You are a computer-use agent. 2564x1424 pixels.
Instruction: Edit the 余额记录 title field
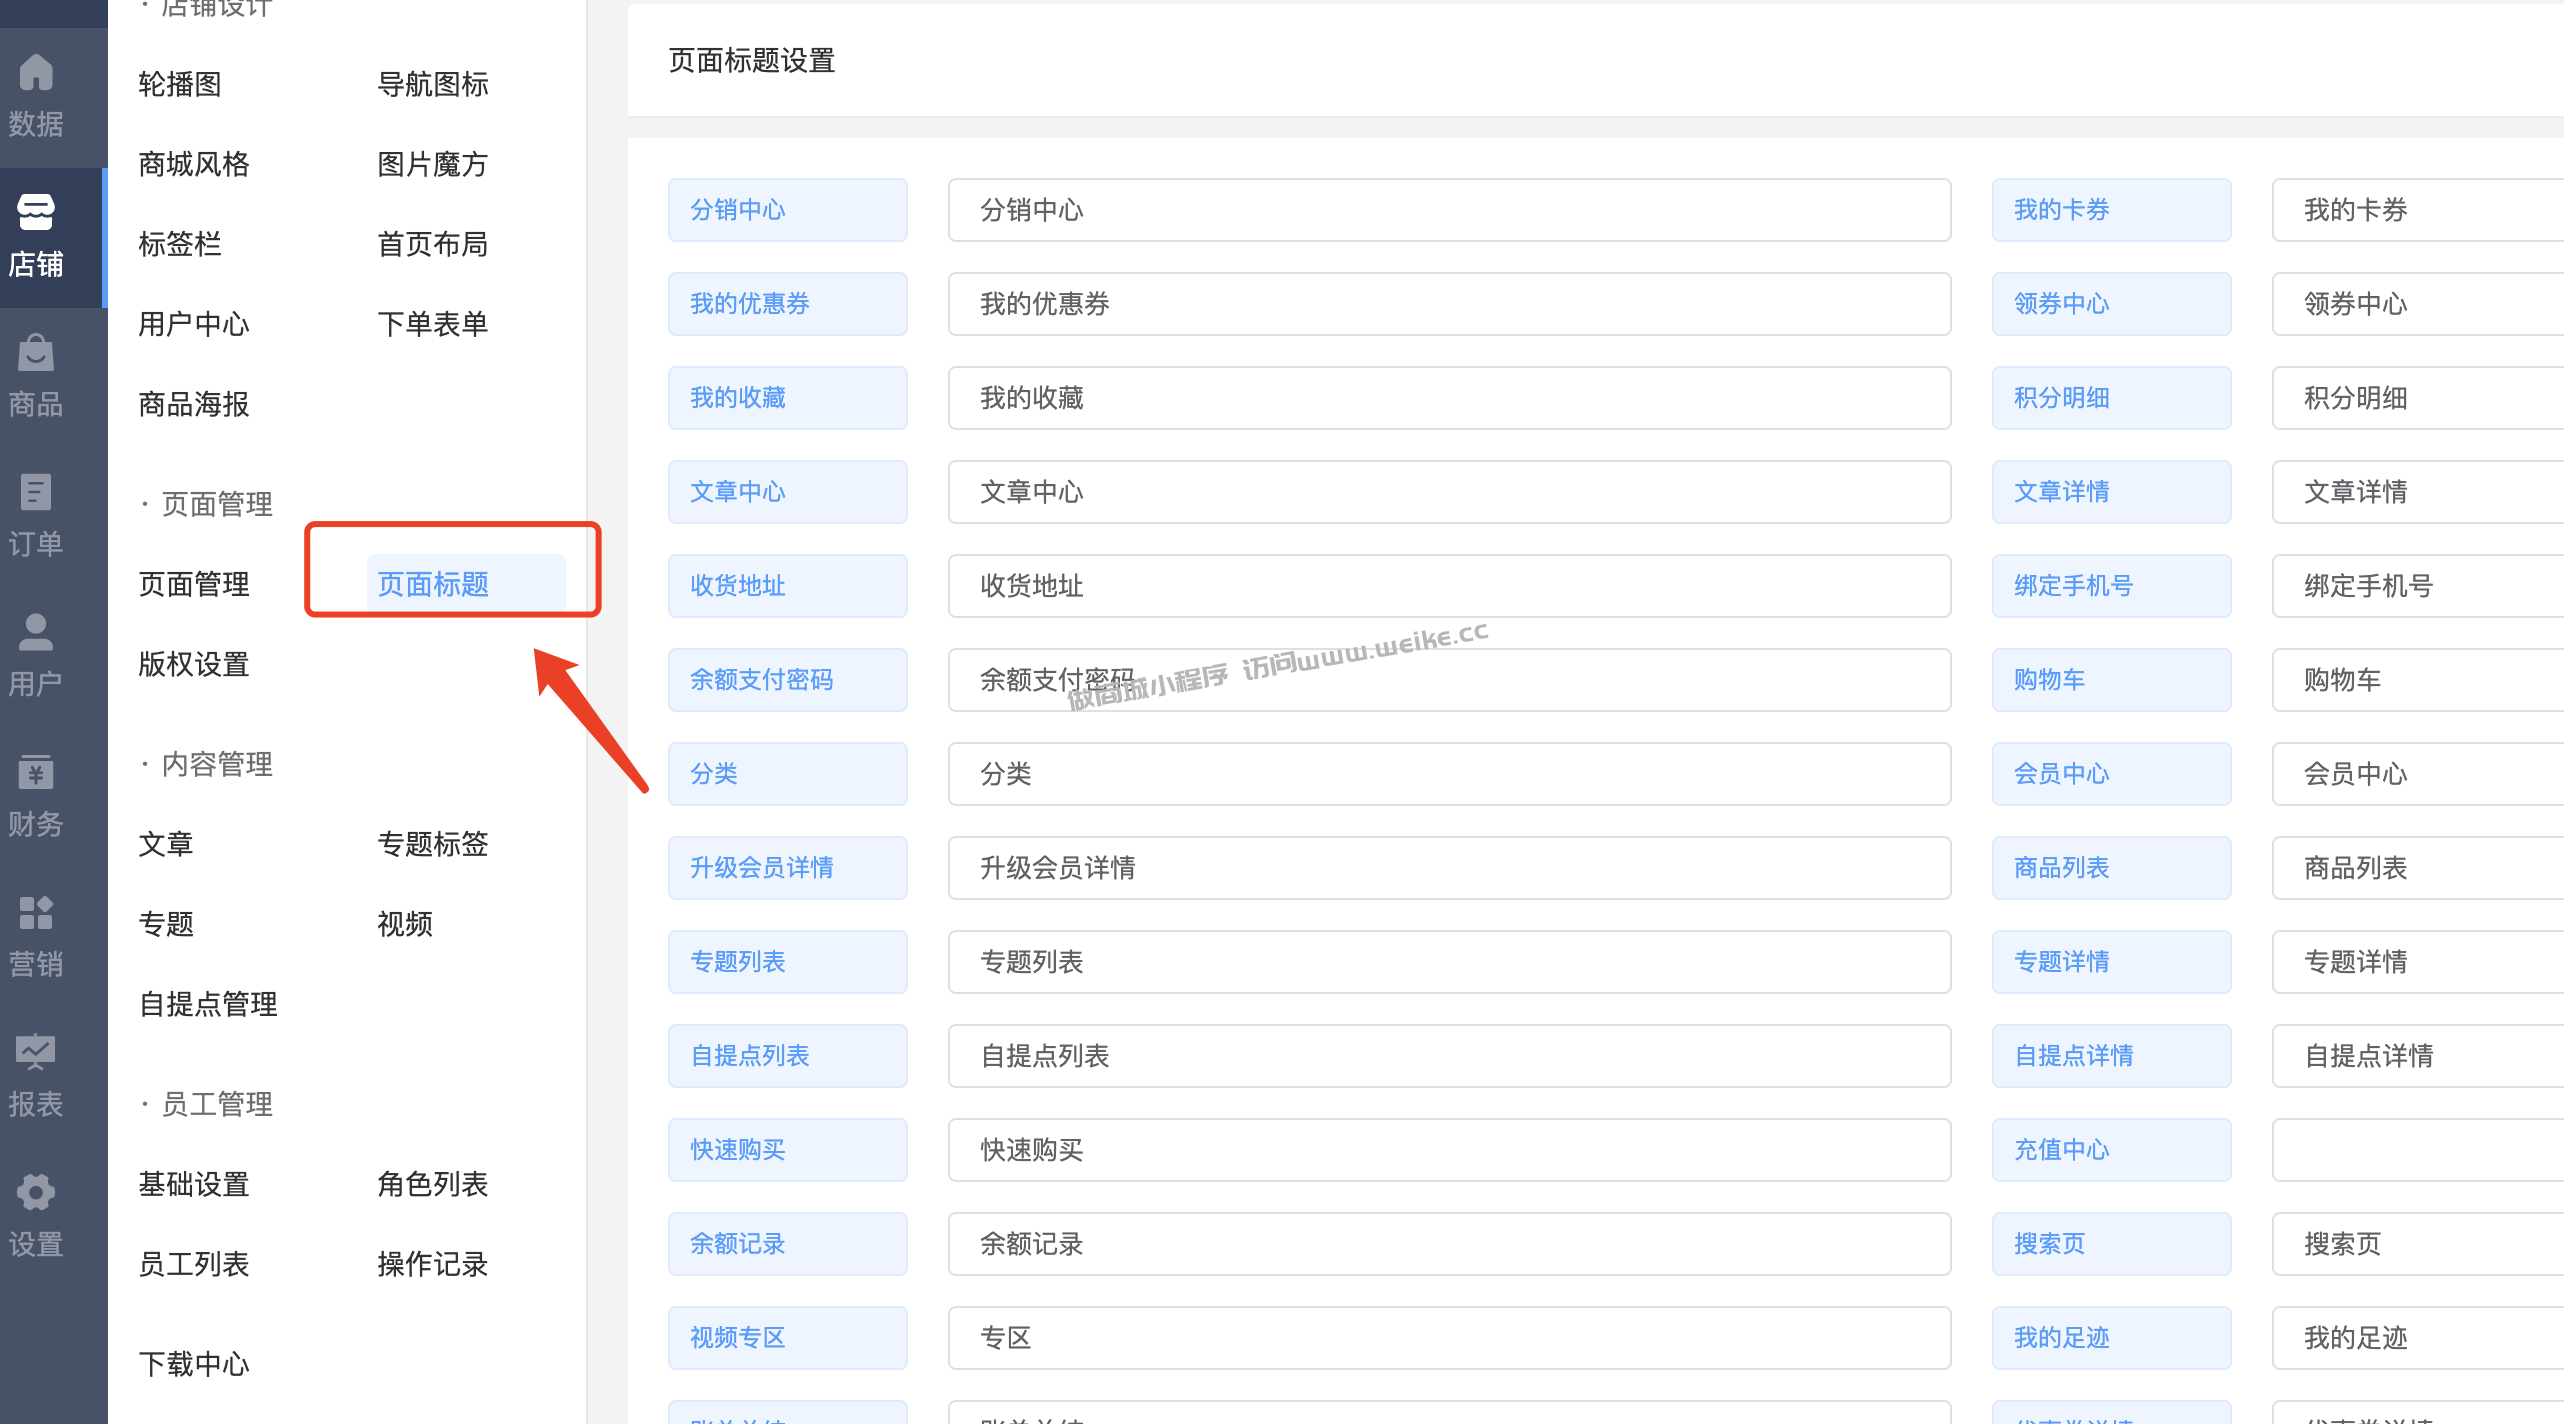(1449, 1244)
